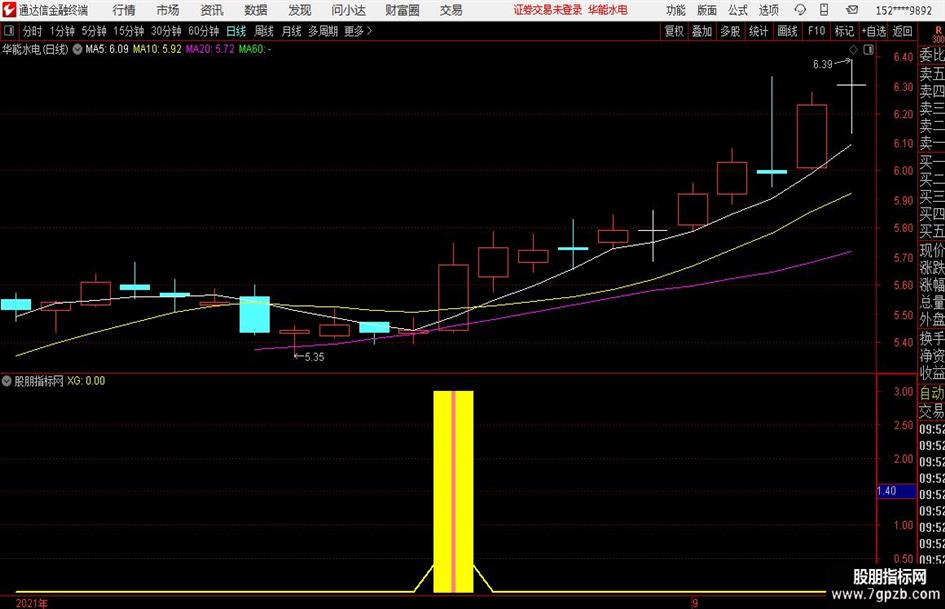The image size is (945, 609).
Task: Expand the 更多 periods list
Action: click(x=358, y=31)
